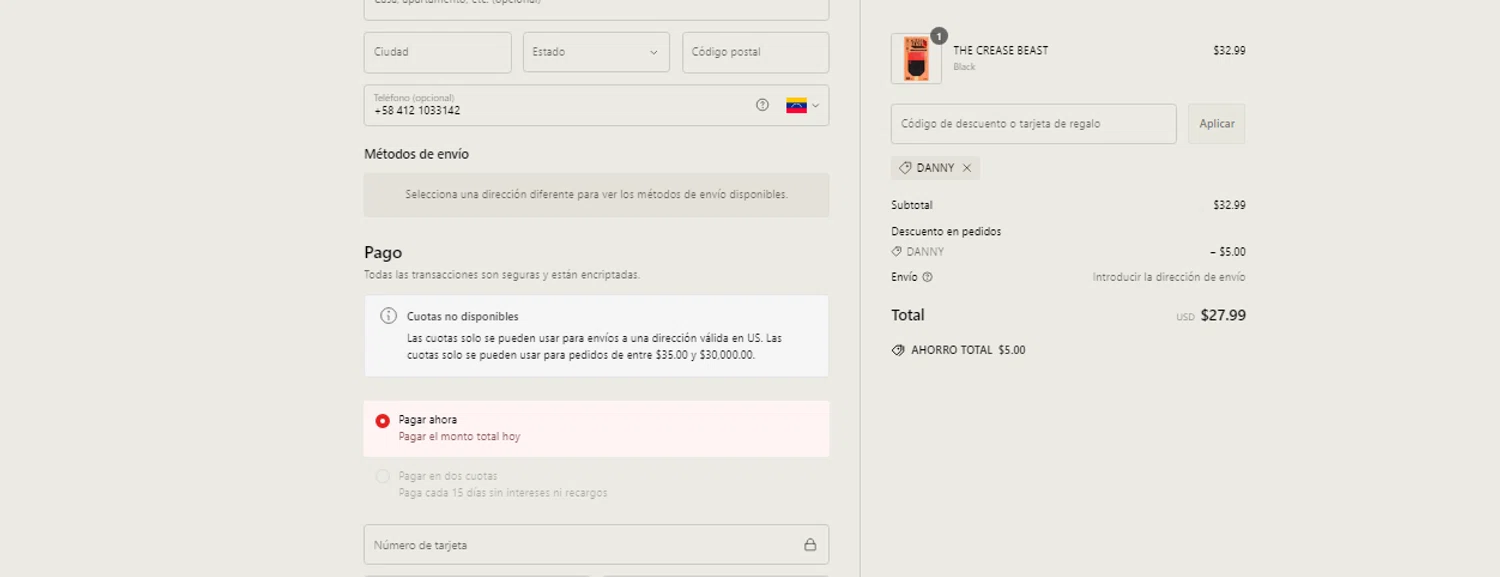Click the Subtotal $32.99 value
This screenshot has width=1500, height=577.
coord(1229,205)
